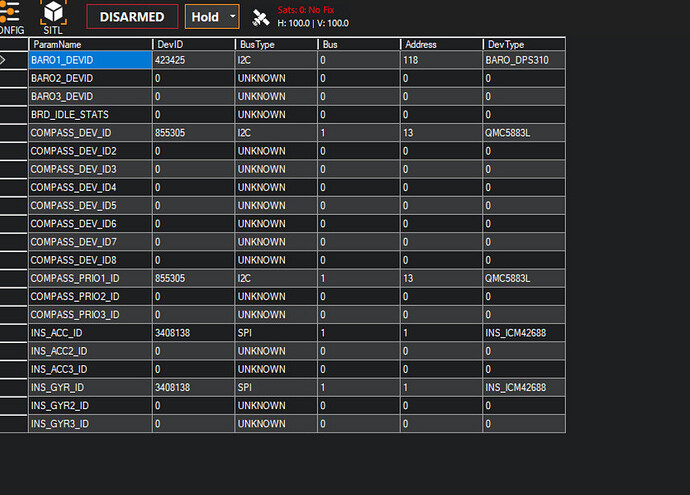Click the Address column header
The image size is (690, 495).
442,44
